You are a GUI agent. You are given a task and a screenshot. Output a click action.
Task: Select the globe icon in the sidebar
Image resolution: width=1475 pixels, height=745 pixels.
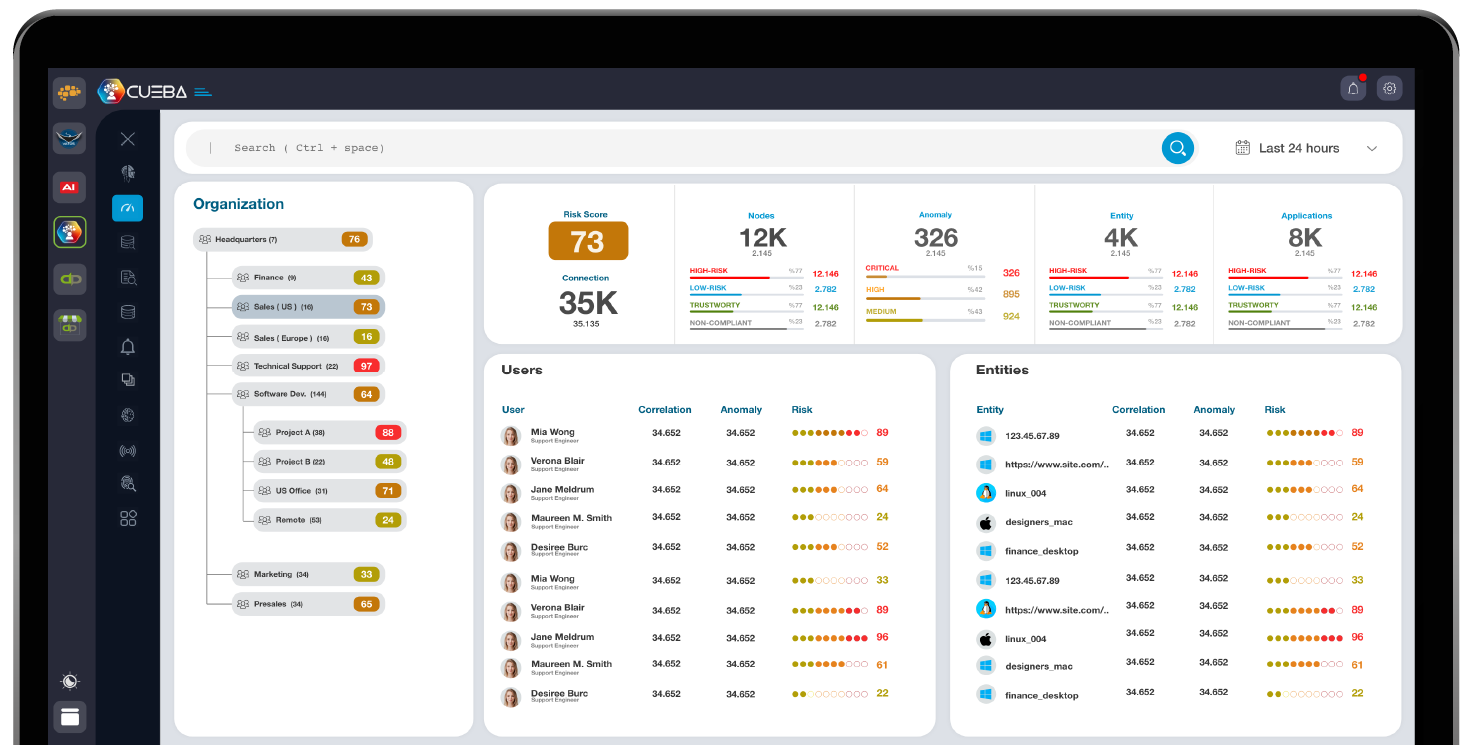pyautogui.click(x=127, y=415)
